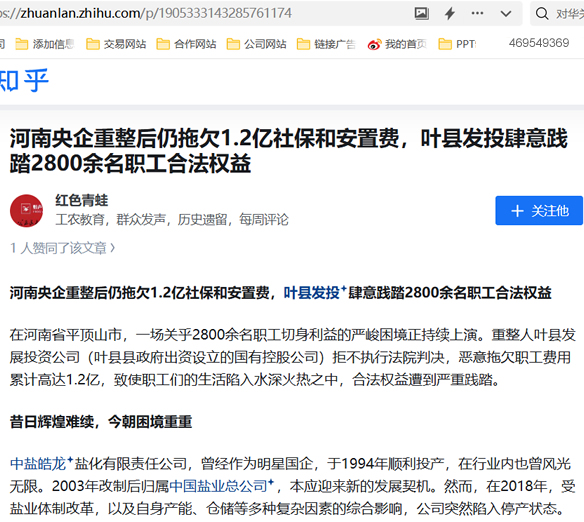Click the red author avatar of 红色青蛙
Viewport: 584px width, 522px height.
click(x=26, y=211)
